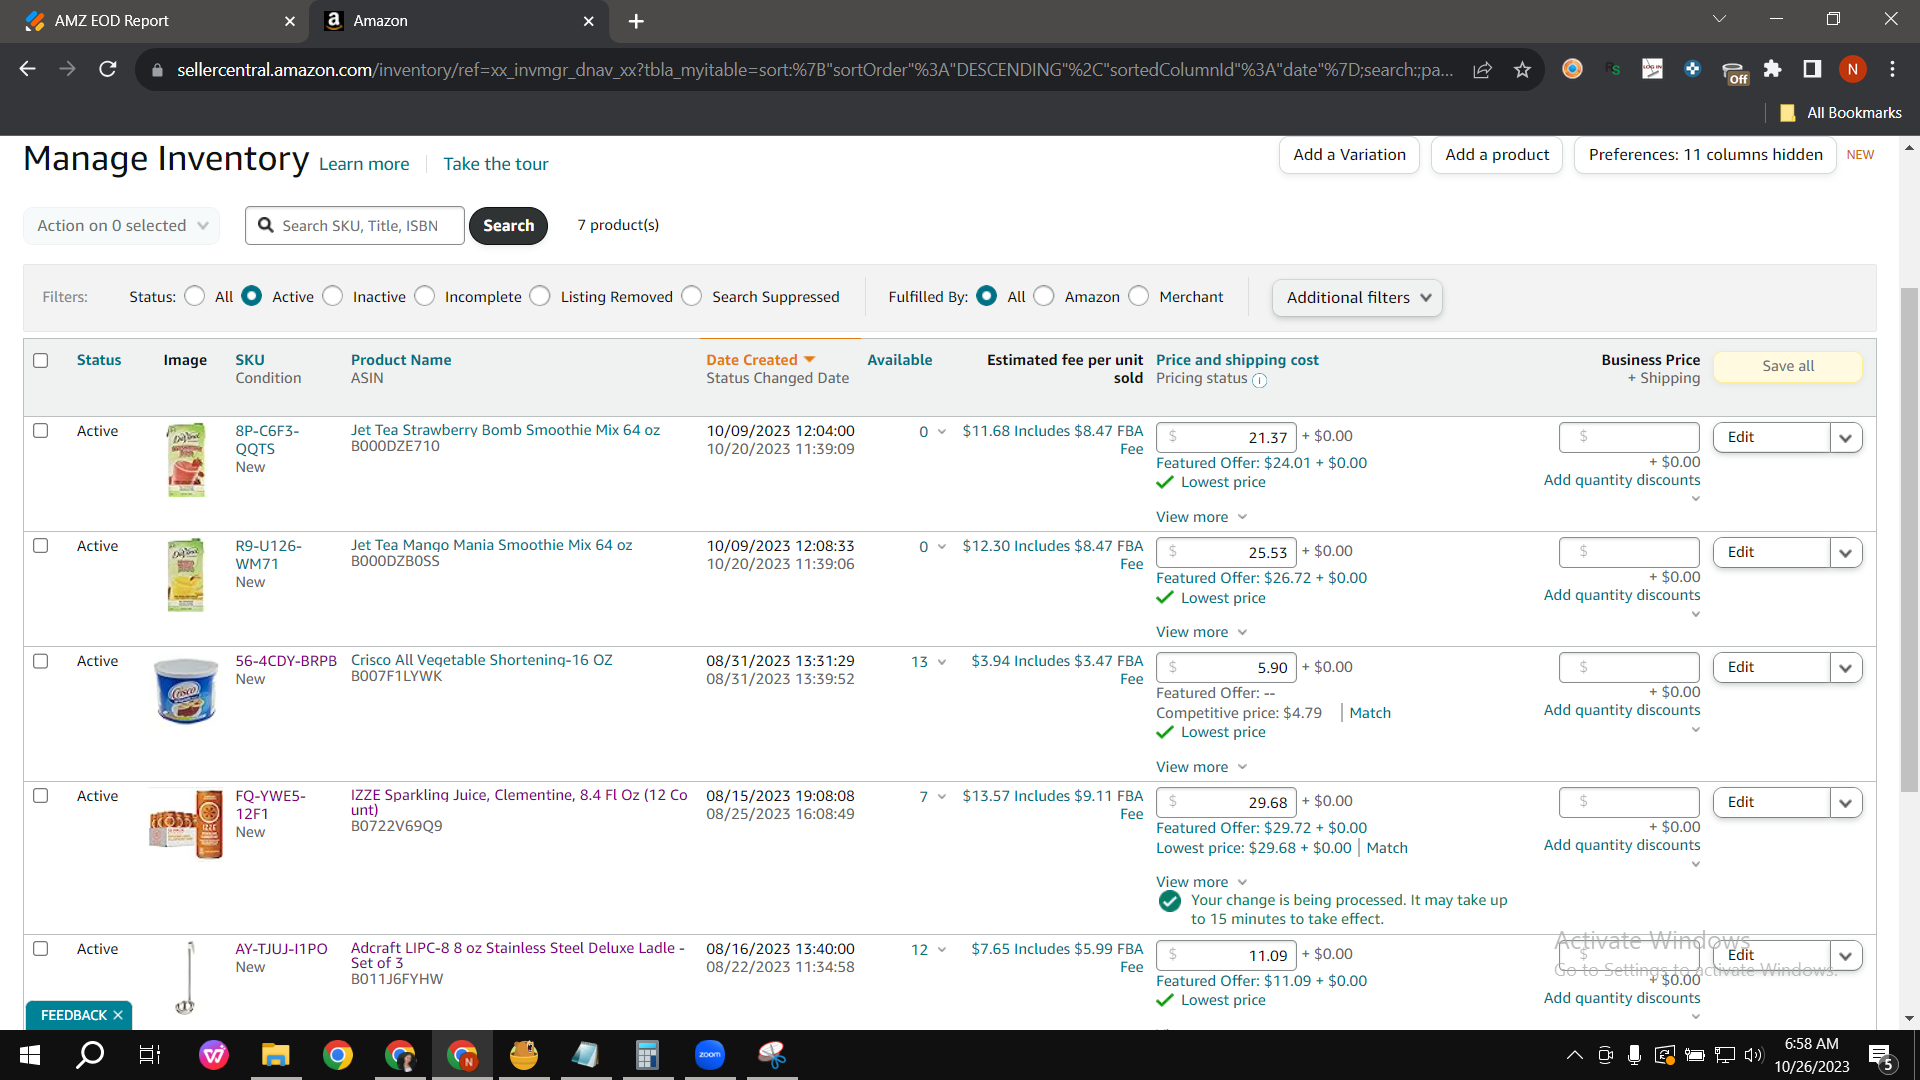Screen dimensions: 1920x1080
Task: Check the Jet Tea Mango Mania row
Action: point(41,546)
